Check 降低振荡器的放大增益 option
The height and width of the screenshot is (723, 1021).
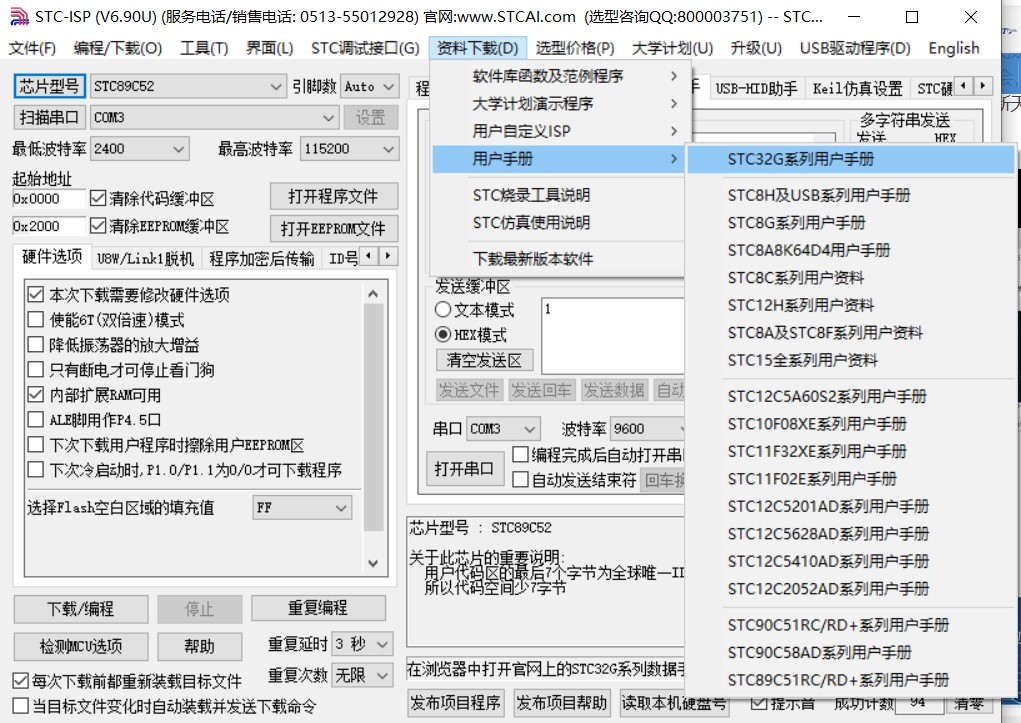(x=35, y=344)
